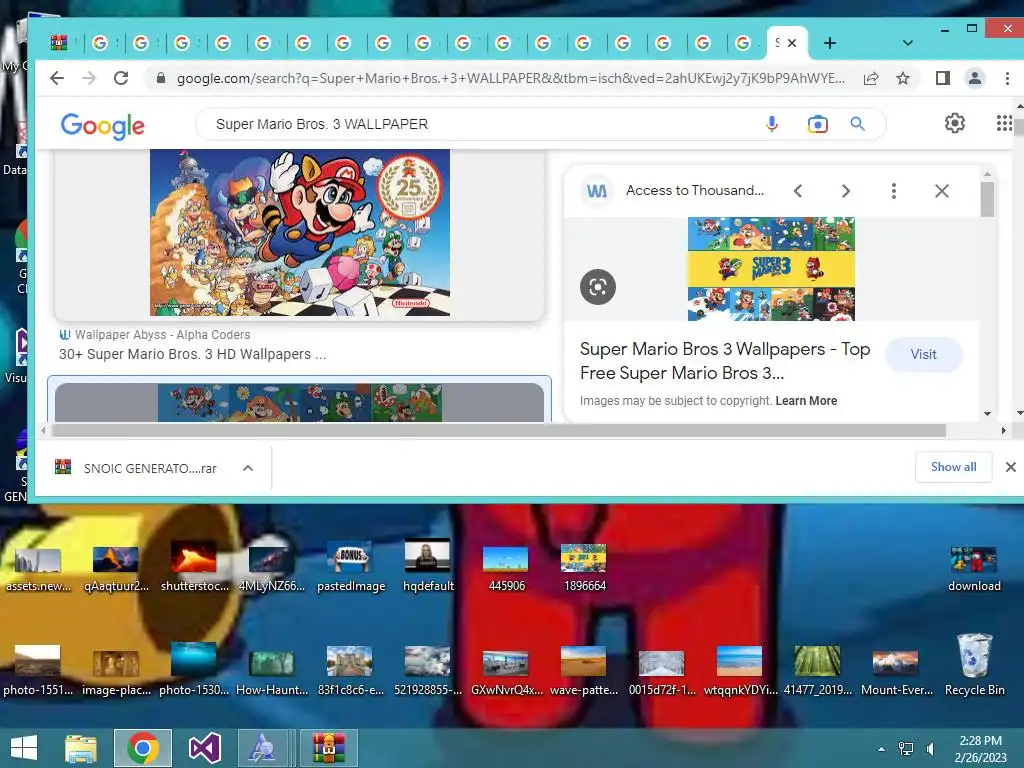
Task: Click the Show all downloads button
Action: coord(953,467)
